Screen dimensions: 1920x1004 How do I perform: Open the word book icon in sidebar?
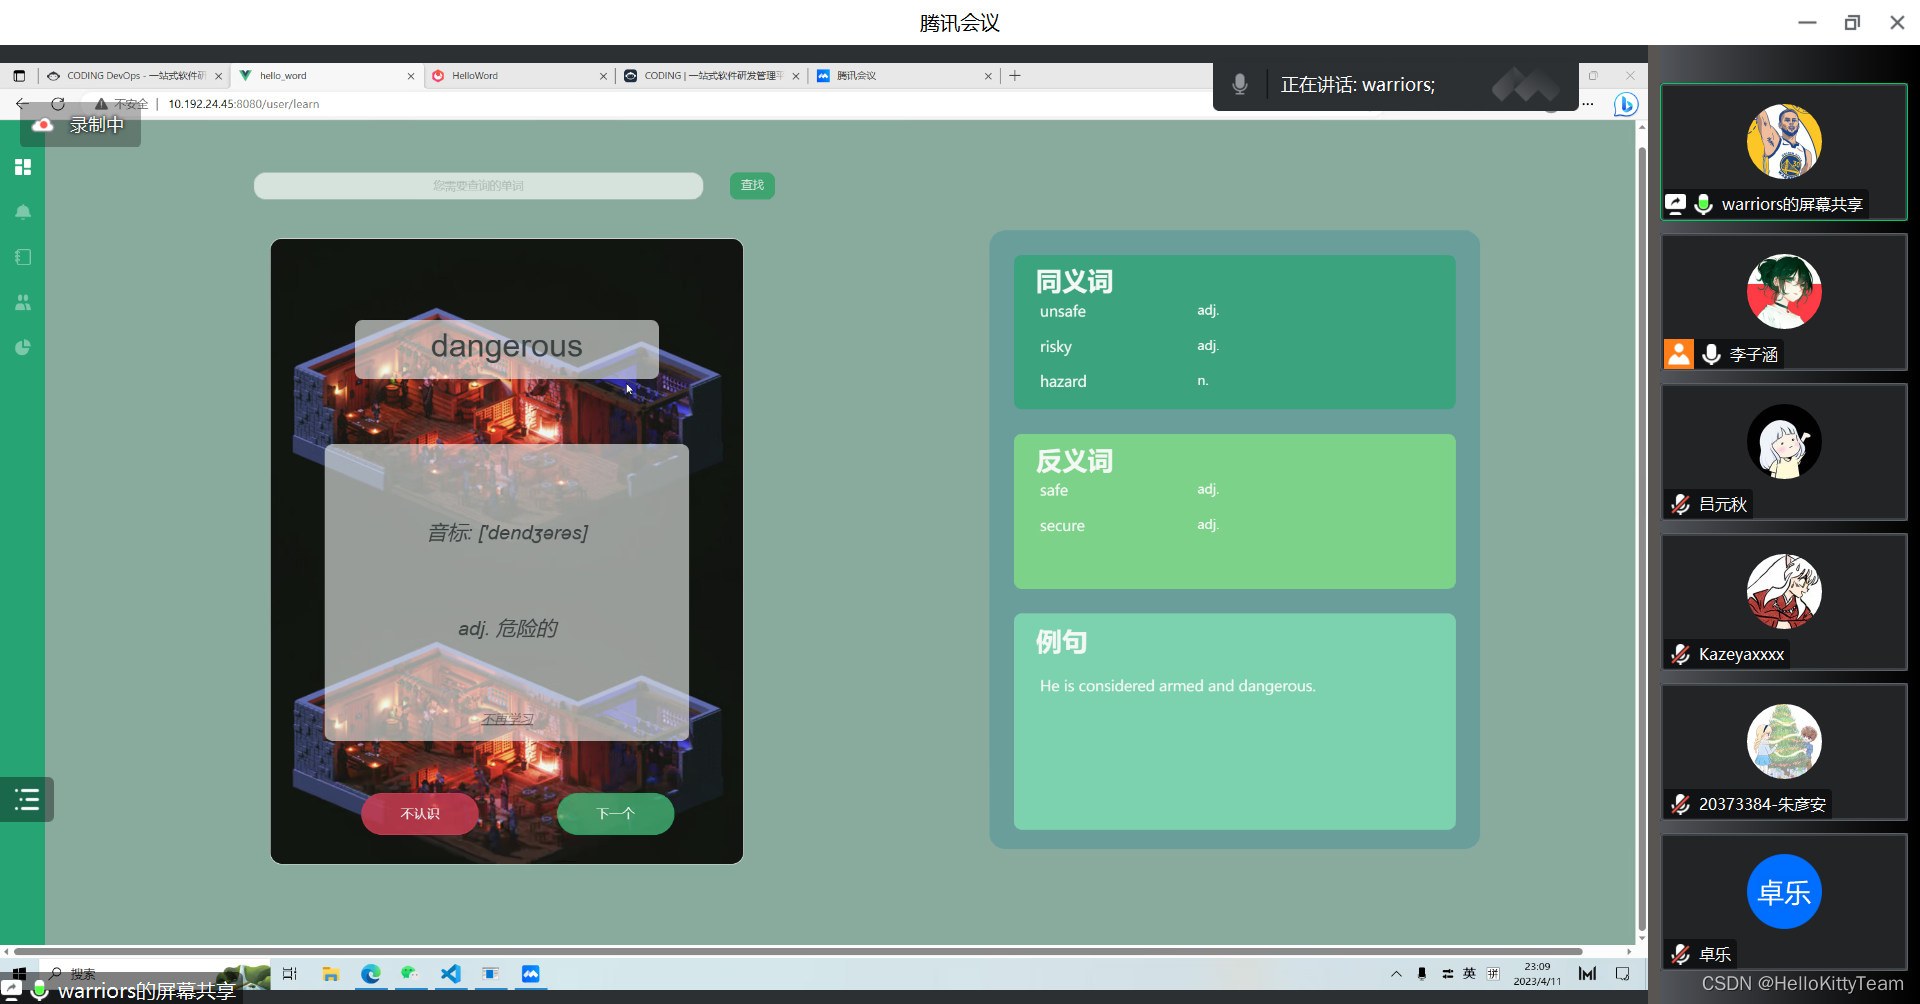coord(23,257)
